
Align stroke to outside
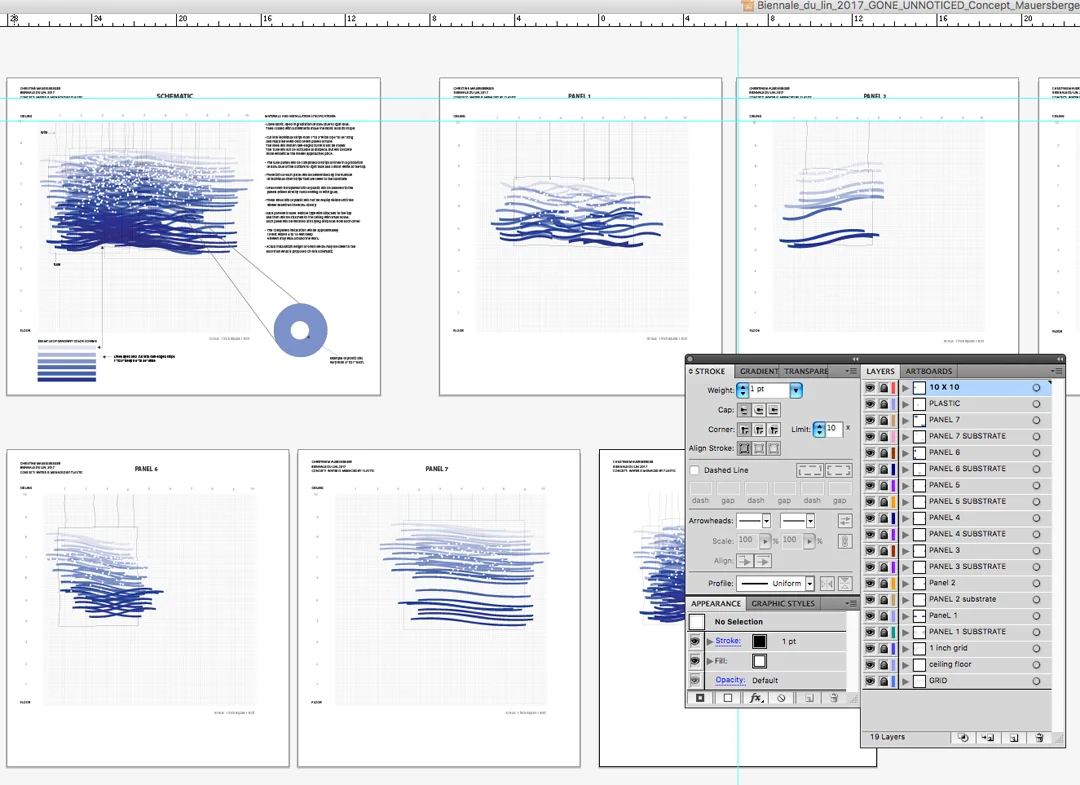pos(773,448)
